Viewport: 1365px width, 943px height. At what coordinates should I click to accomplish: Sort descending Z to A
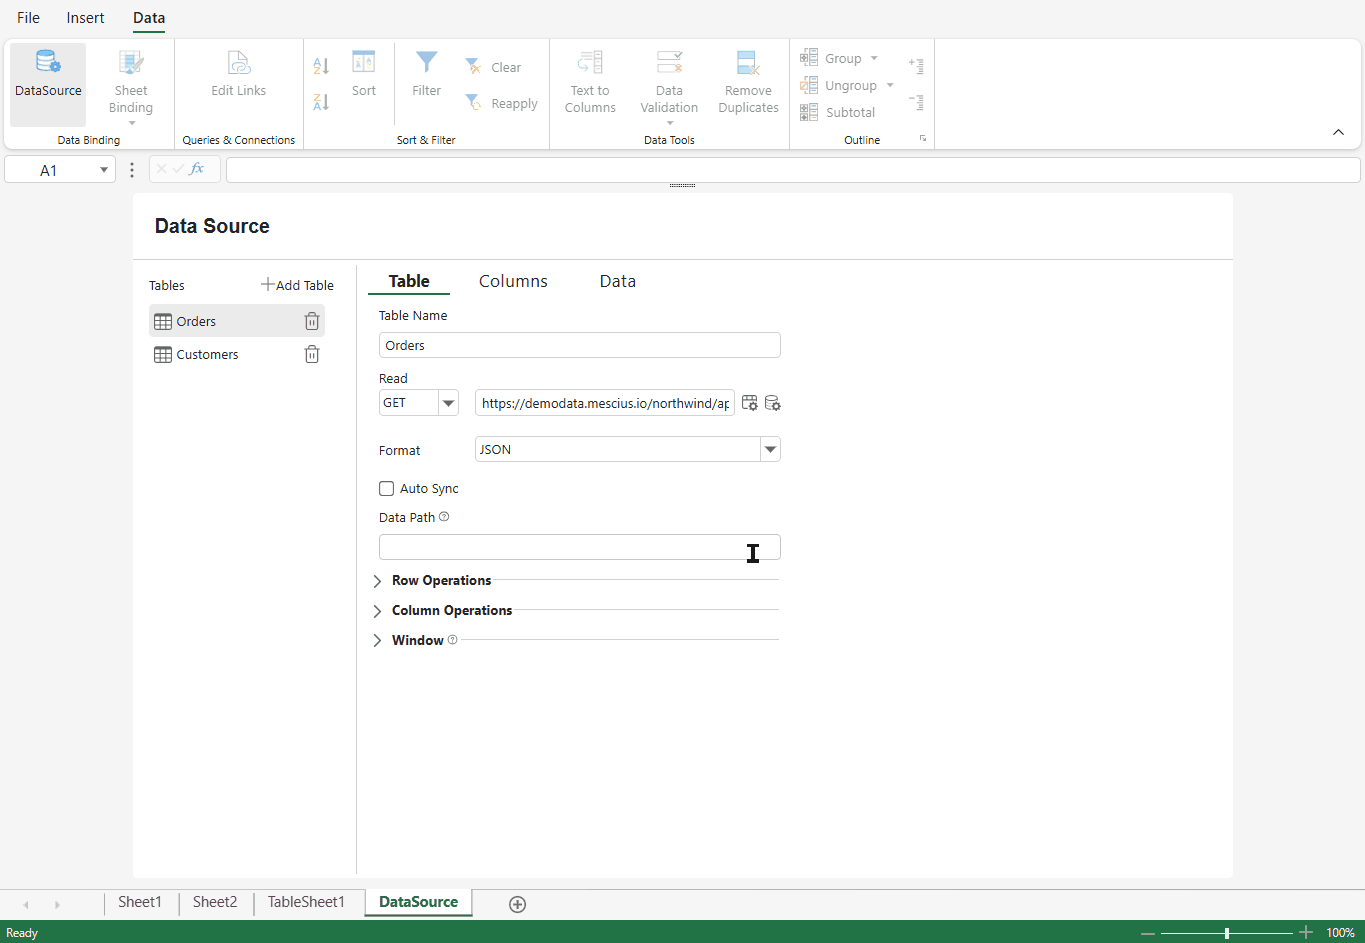tap(321, 102)
